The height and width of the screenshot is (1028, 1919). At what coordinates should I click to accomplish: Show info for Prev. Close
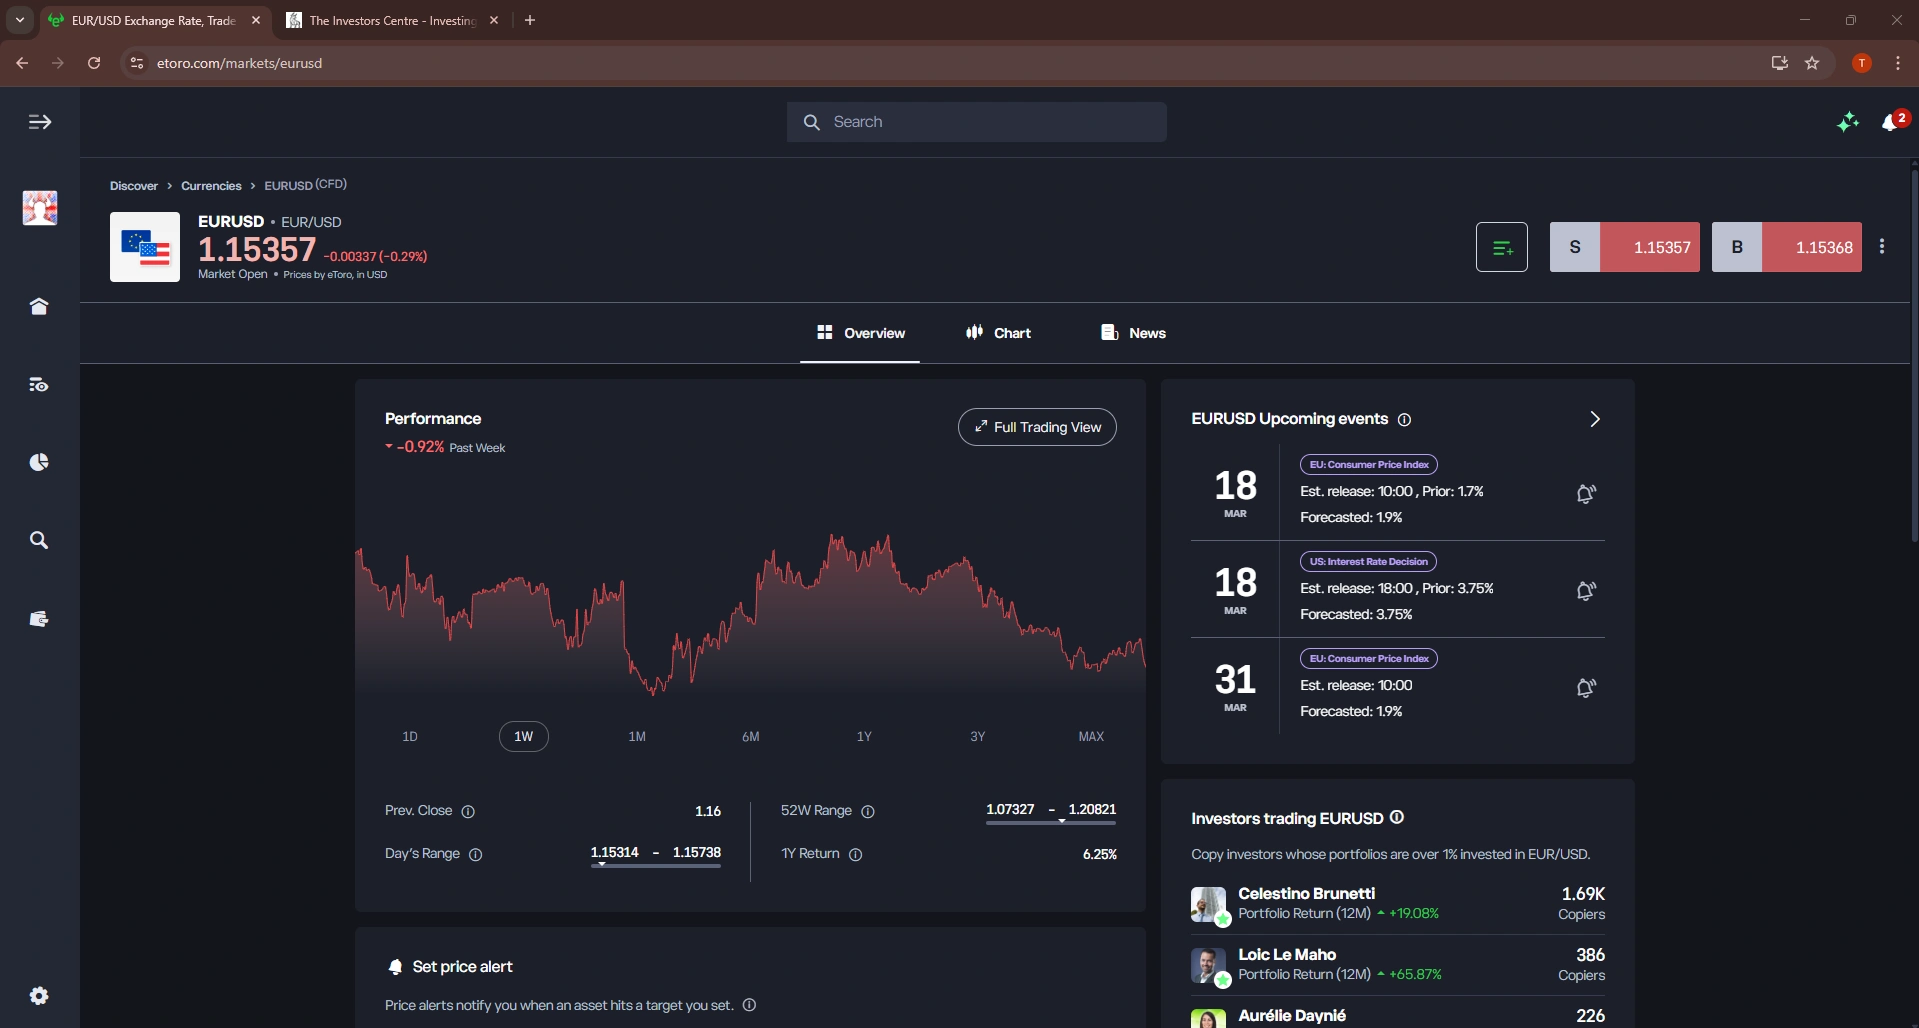468,812
